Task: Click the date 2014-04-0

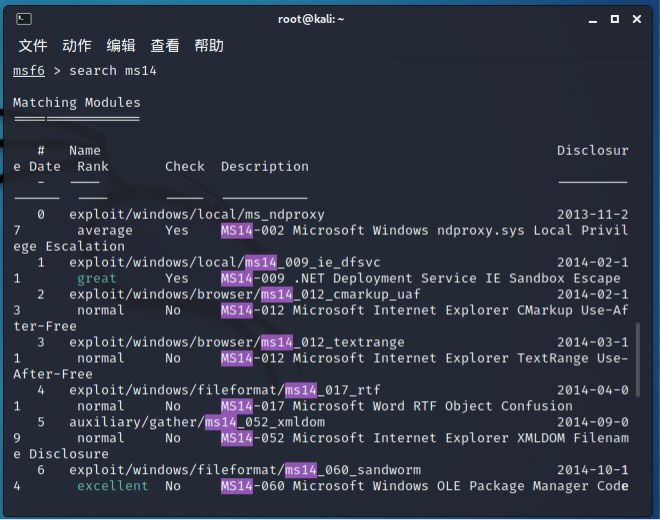Action: (x=593, y=390)
